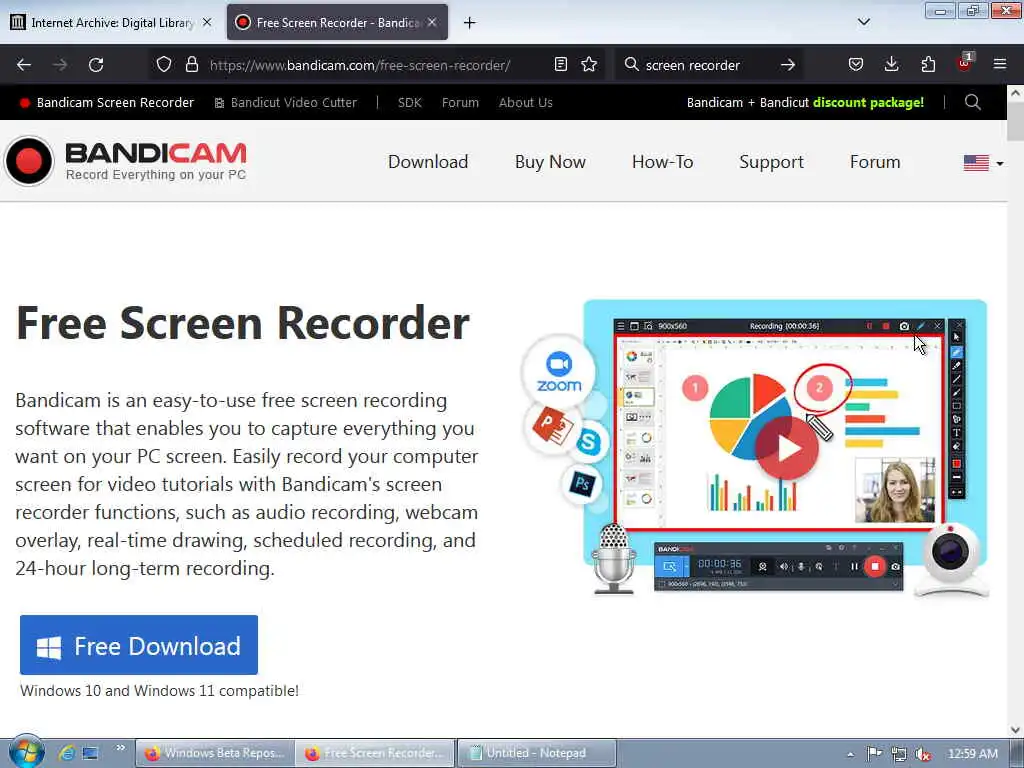The width and height of the screenshot is (1024, 768).
Task: Click Show Desktop quick launch icon
Action: tap(90, 753)
